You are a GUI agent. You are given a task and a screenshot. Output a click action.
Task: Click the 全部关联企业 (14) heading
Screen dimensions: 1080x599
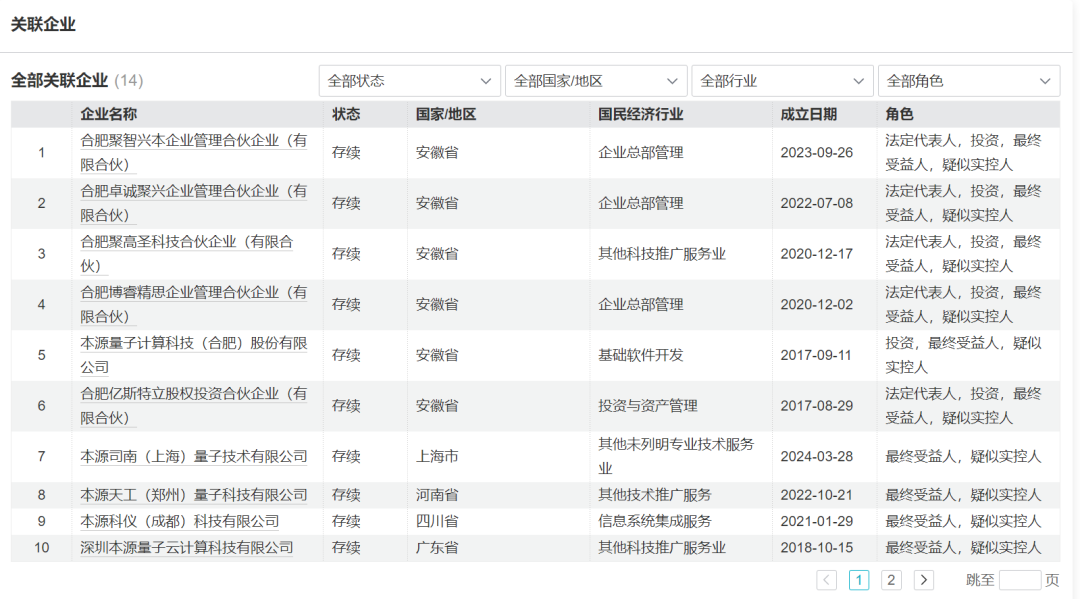[76, 81]
